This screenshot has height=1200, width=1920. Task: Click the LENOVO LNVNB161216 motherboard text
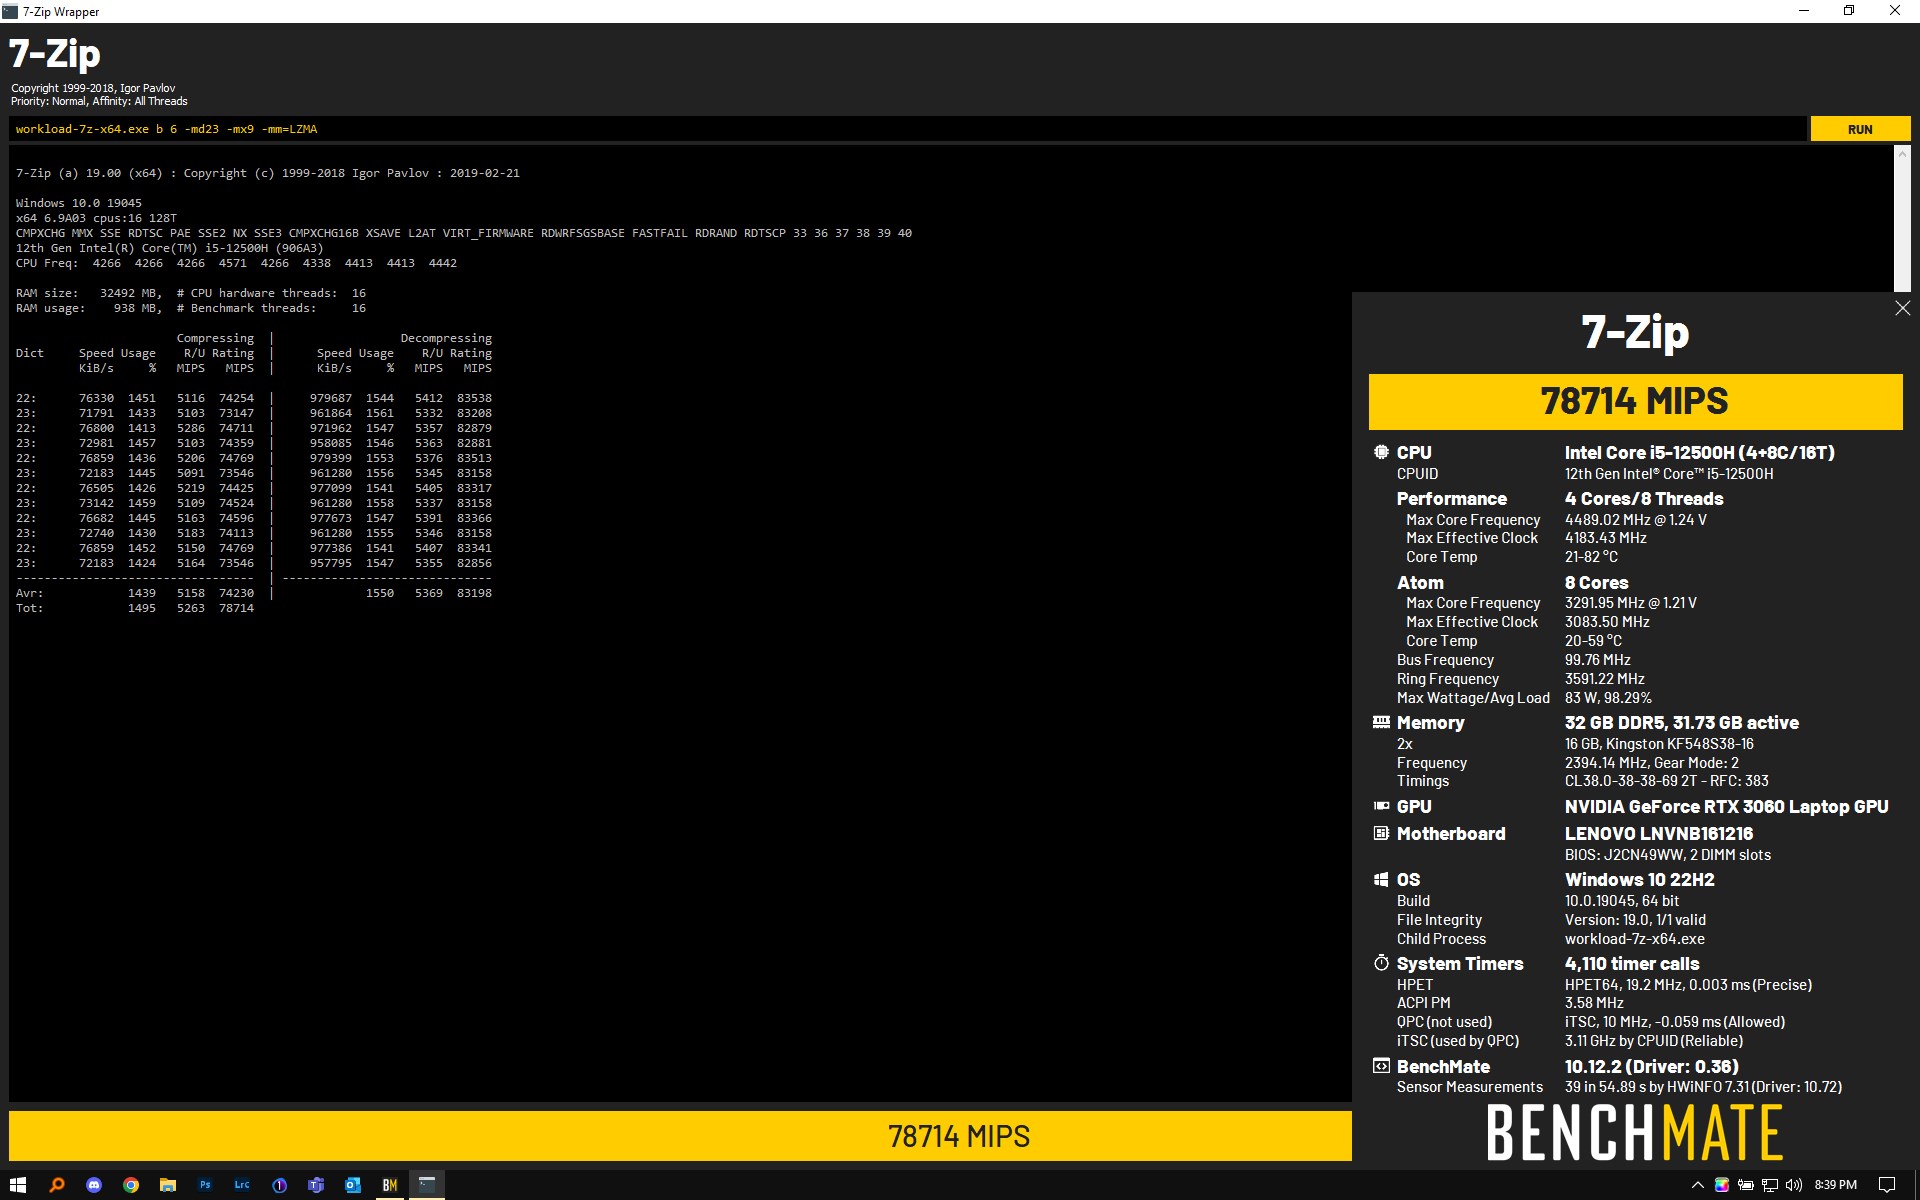[x=1659, y=833]
